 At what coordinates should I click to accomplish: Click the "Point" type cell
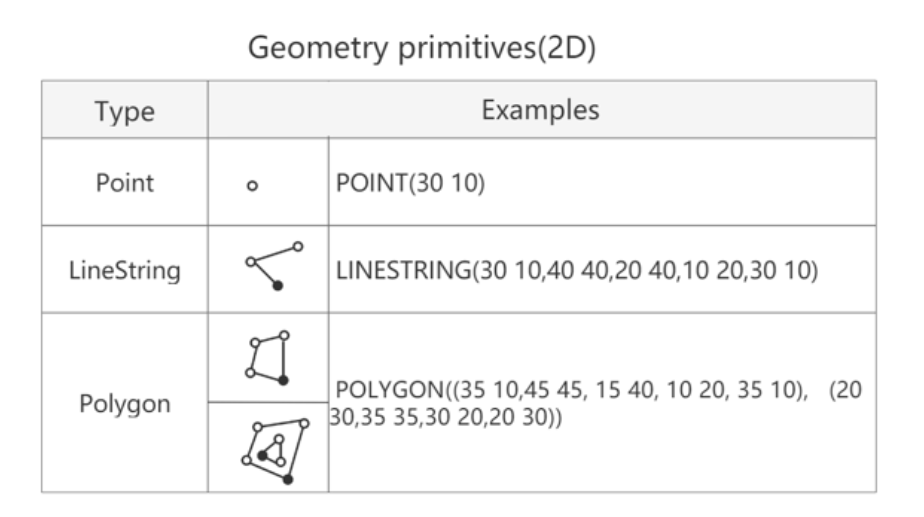point(124,183)
